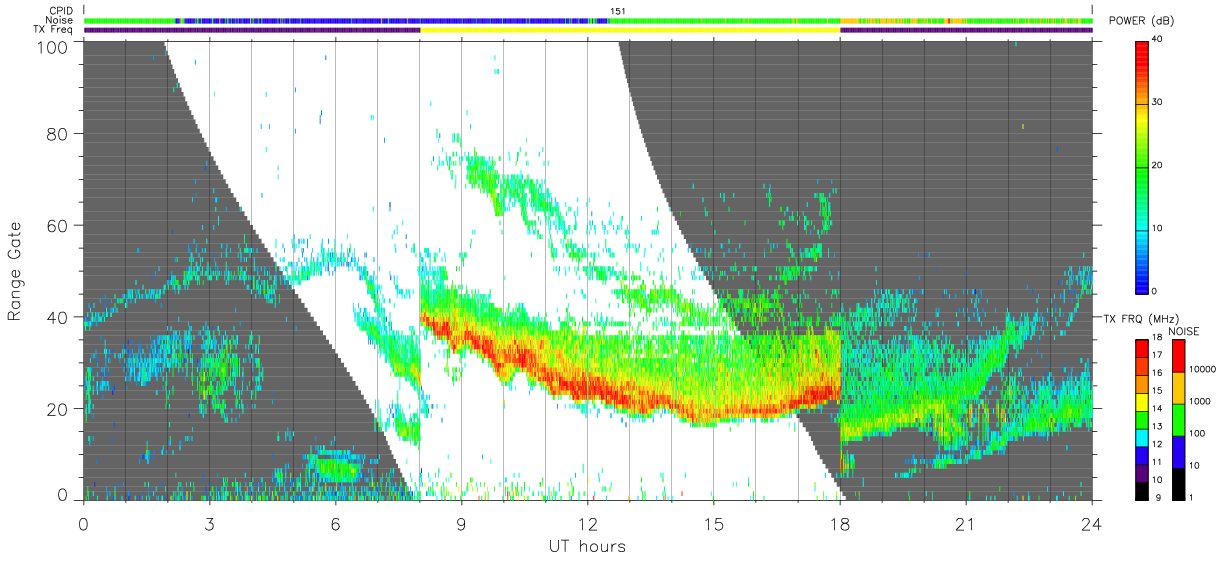Click the 100 tick on Range Gate axis

(x=52, y=46)
